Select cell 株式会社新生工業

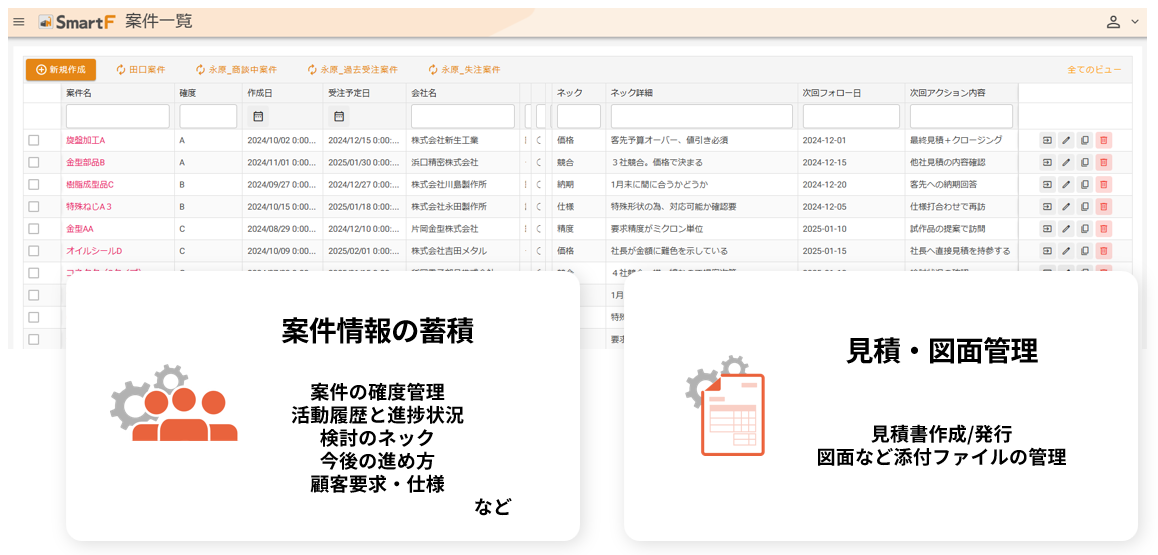[445, 140]
